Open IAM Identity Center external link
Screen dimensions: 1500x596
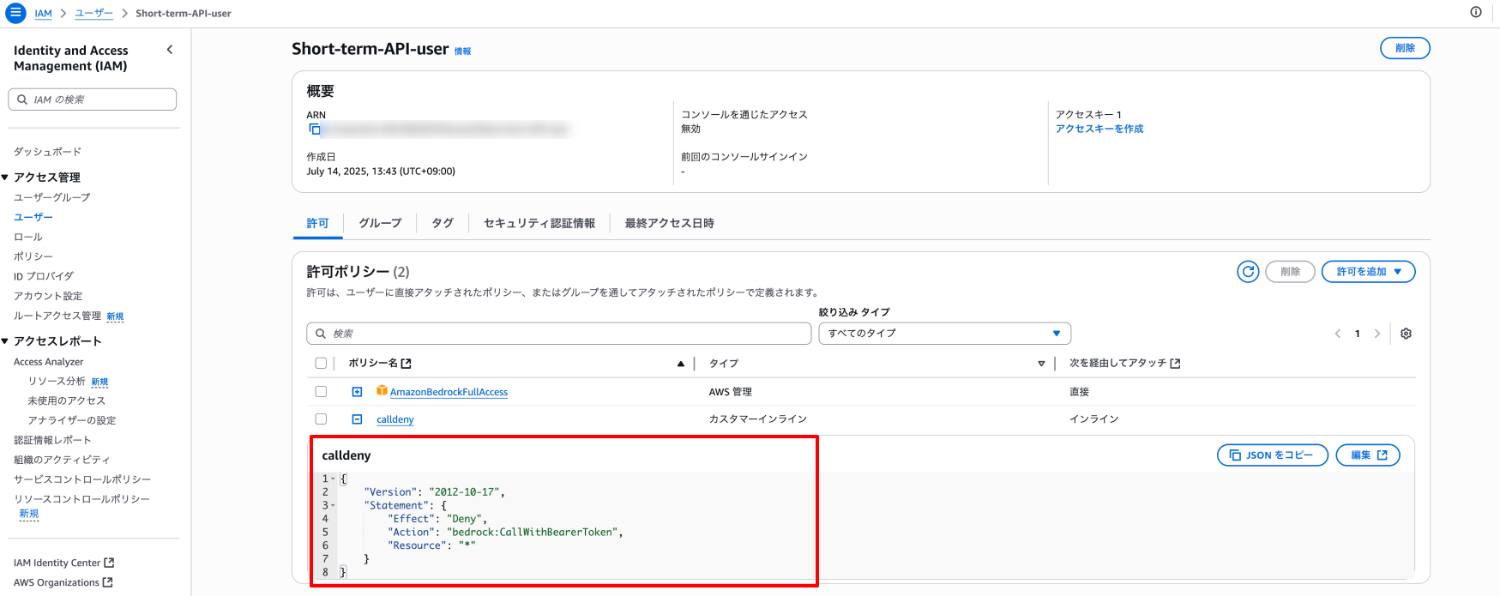(63, 563)
